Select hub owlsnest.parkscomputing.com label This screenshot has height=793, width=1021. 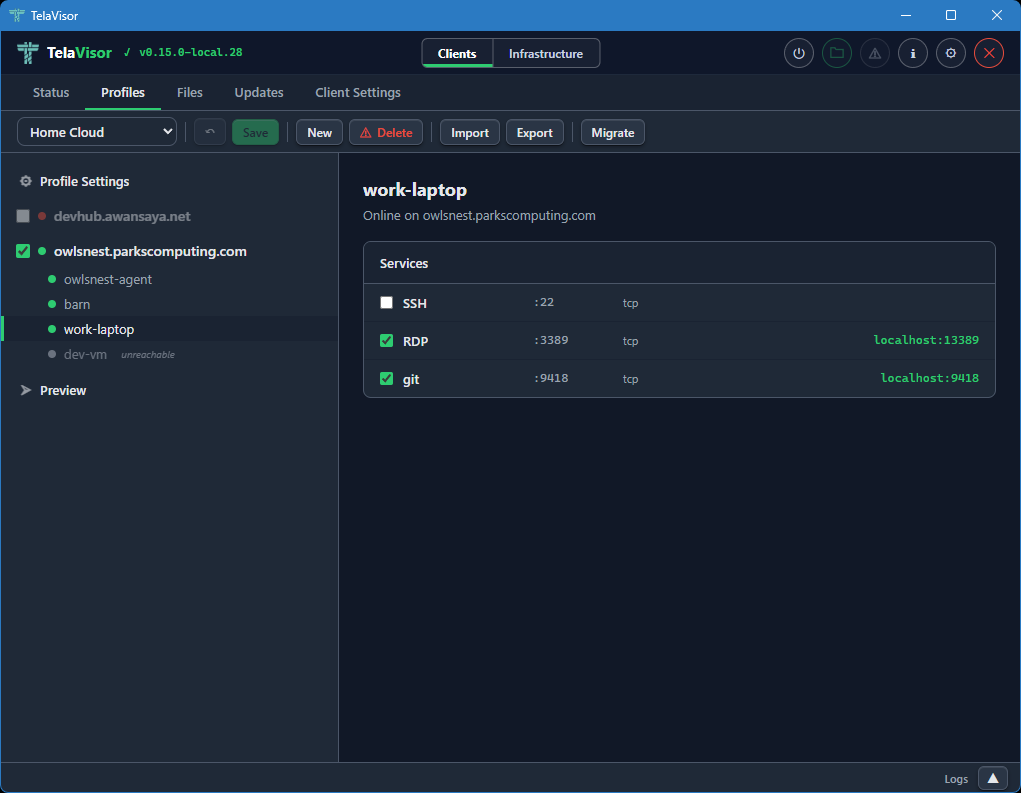click(x=150, y=251)
